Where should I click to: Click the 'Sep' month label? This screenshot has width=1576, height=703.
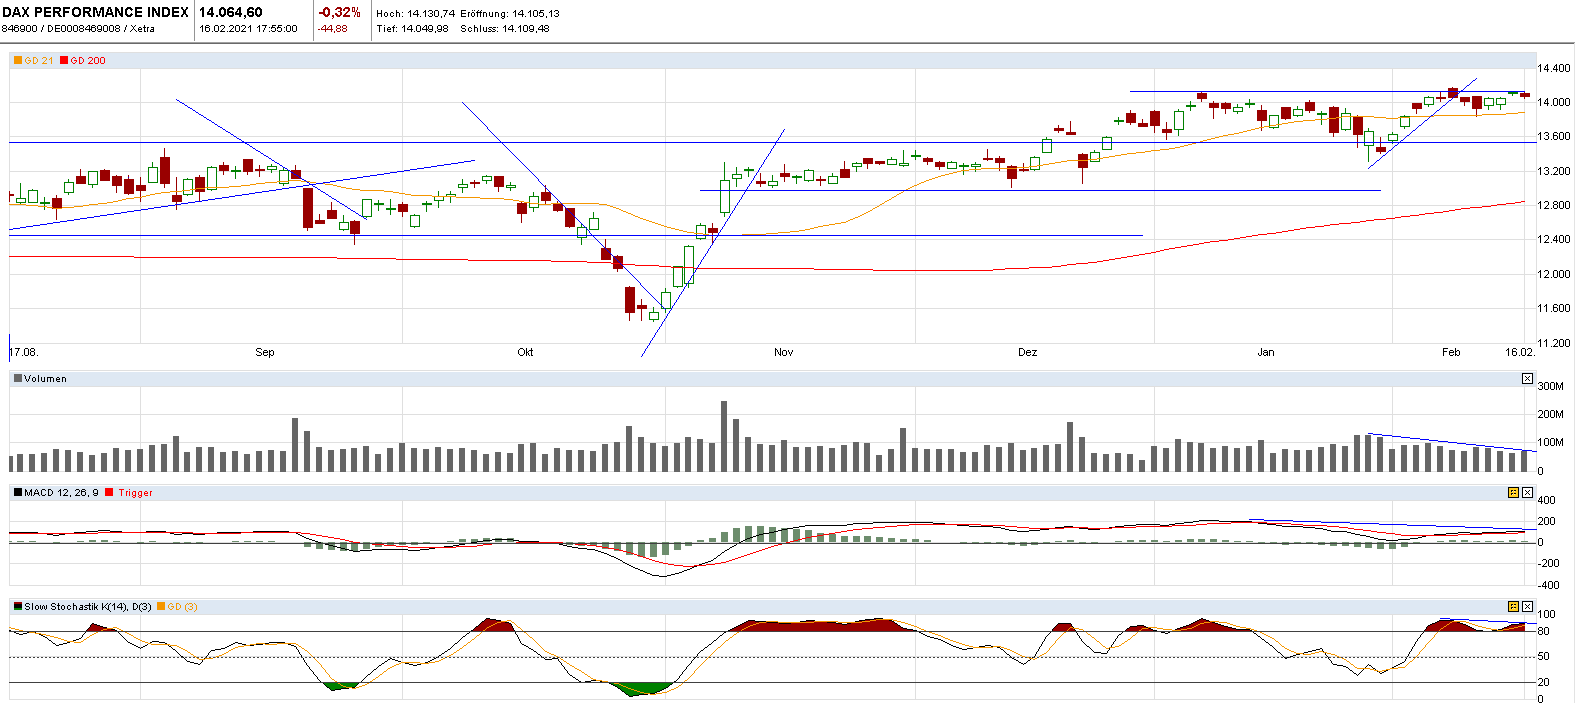tap(265, 352)
